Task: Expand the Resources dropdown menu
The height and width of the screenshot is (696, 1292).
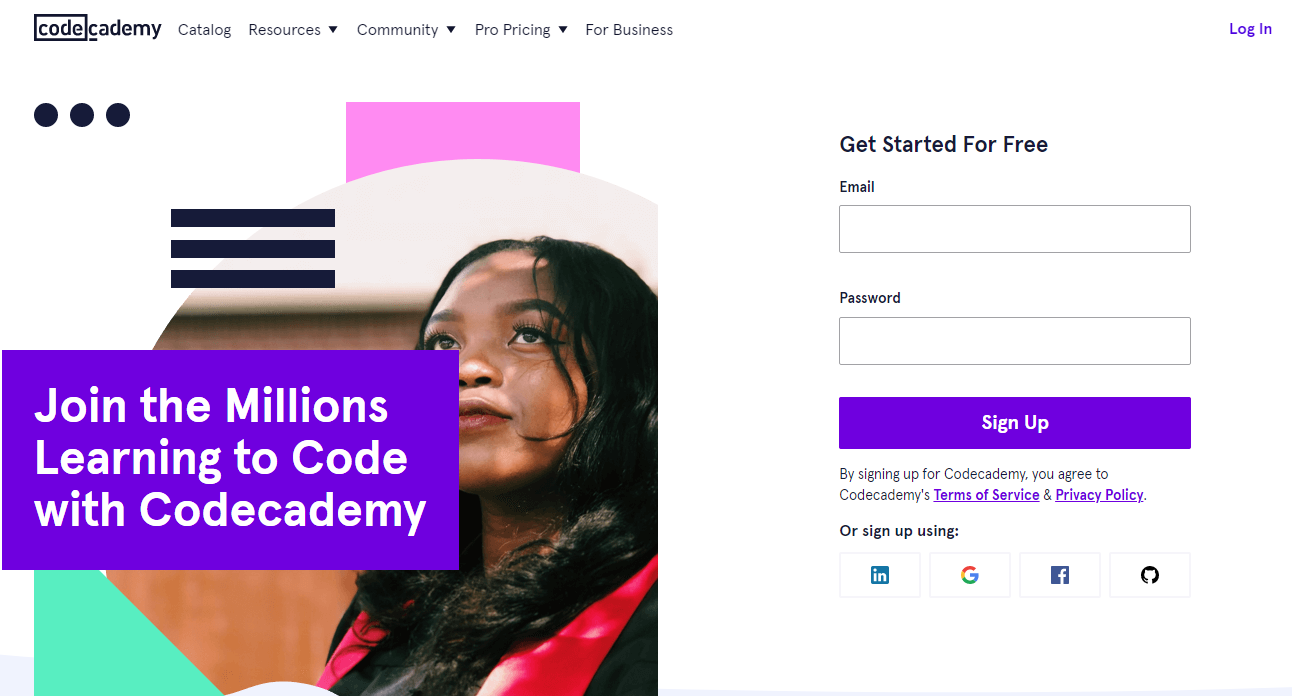Action: (293, 30)
